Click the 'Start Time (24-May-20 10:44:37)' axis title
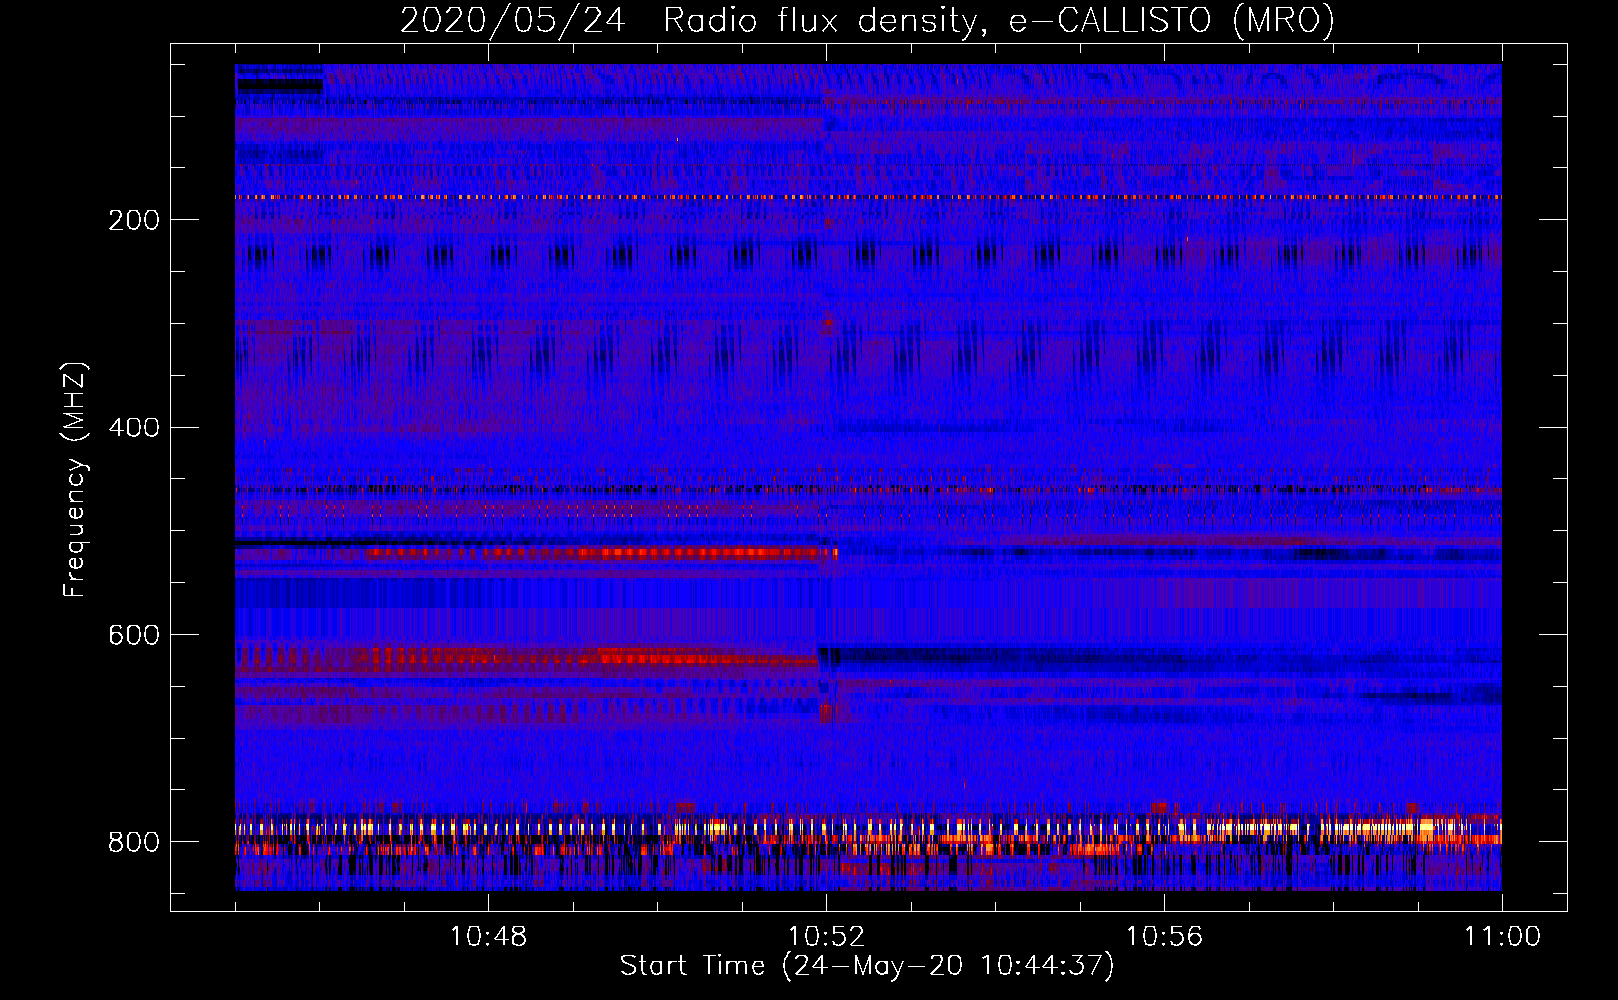Image resolution: width=1618 pixels, height=1000 pixels. (x=867, y=966)
